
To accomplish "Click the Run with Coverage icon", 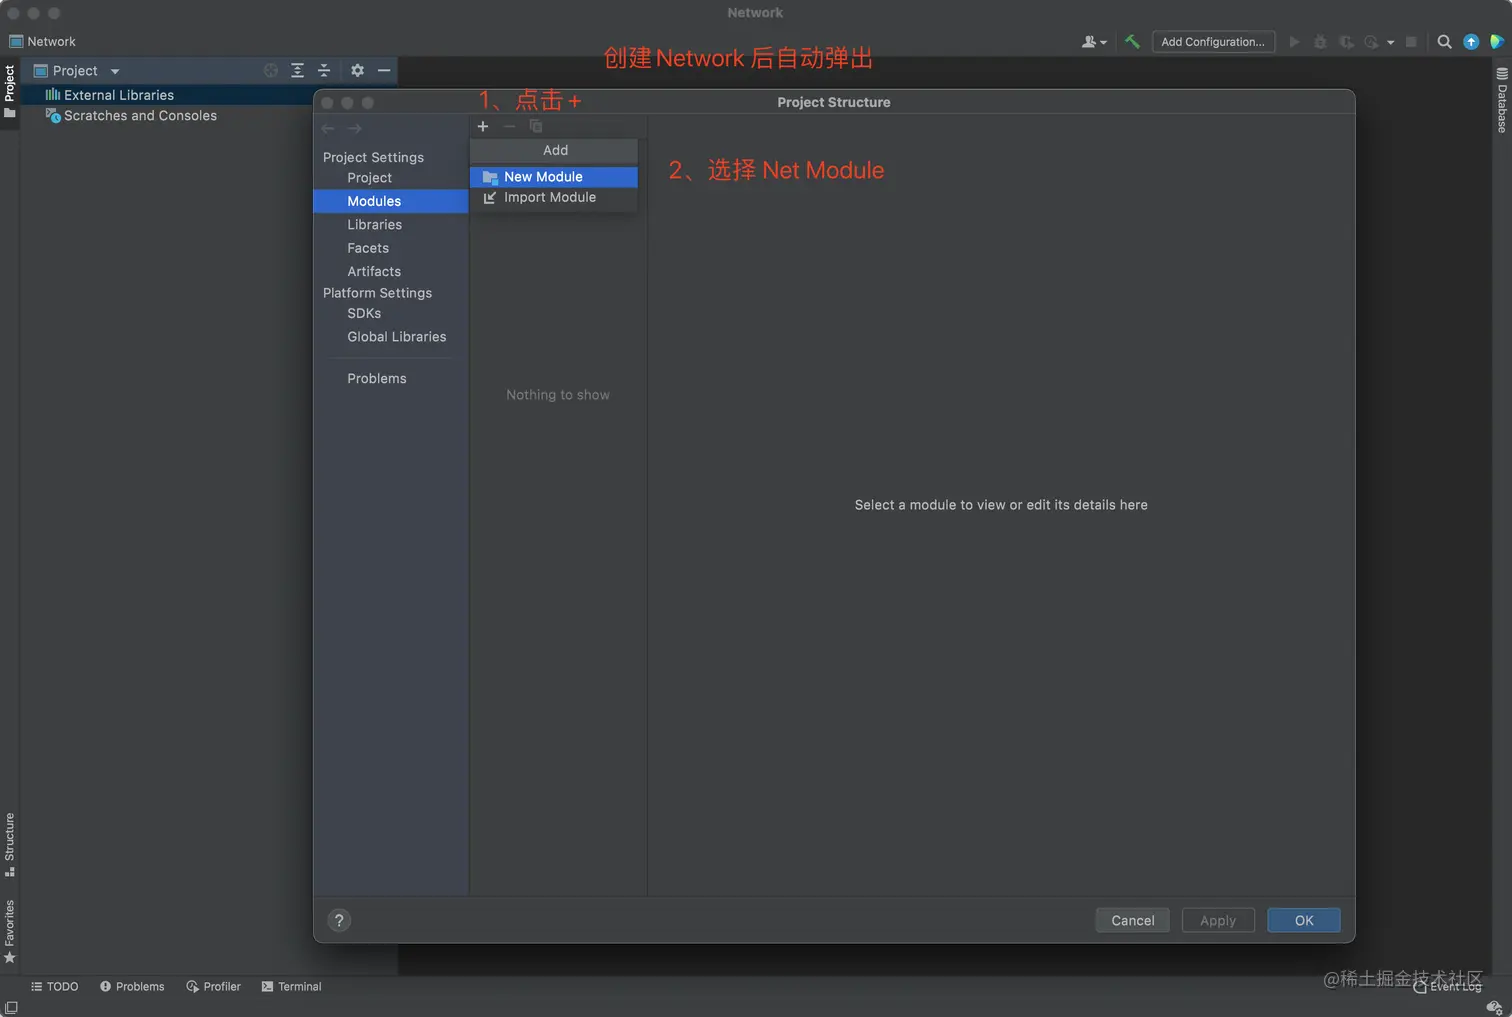I will [1346, 42].
